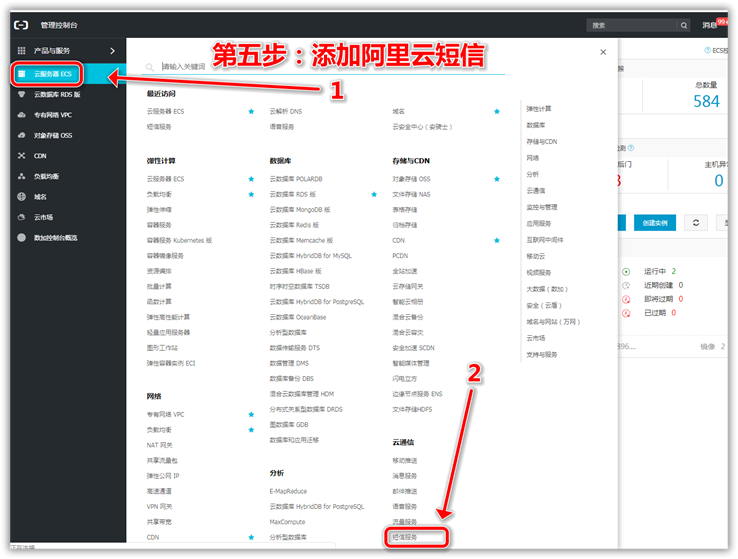Open MaxCompute under 分析
Screen dimensions: 738x559
click(x=287, y=522)
